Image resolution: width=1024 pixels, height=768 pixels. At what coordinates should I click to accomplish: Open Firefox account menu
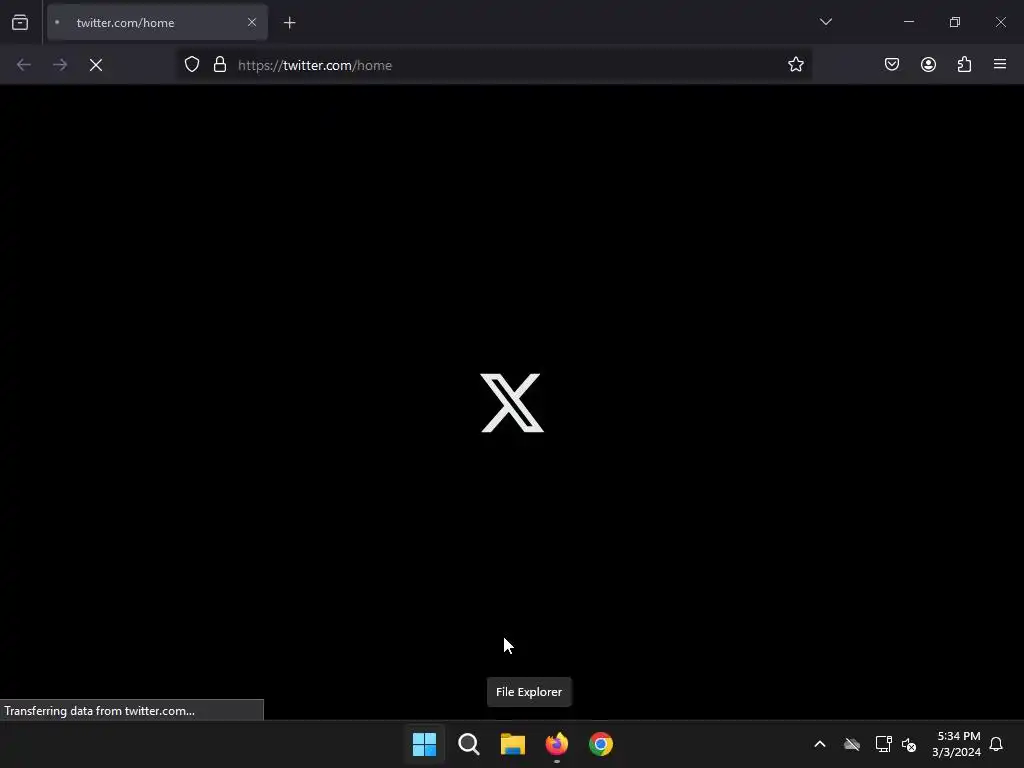click(928, 64)
